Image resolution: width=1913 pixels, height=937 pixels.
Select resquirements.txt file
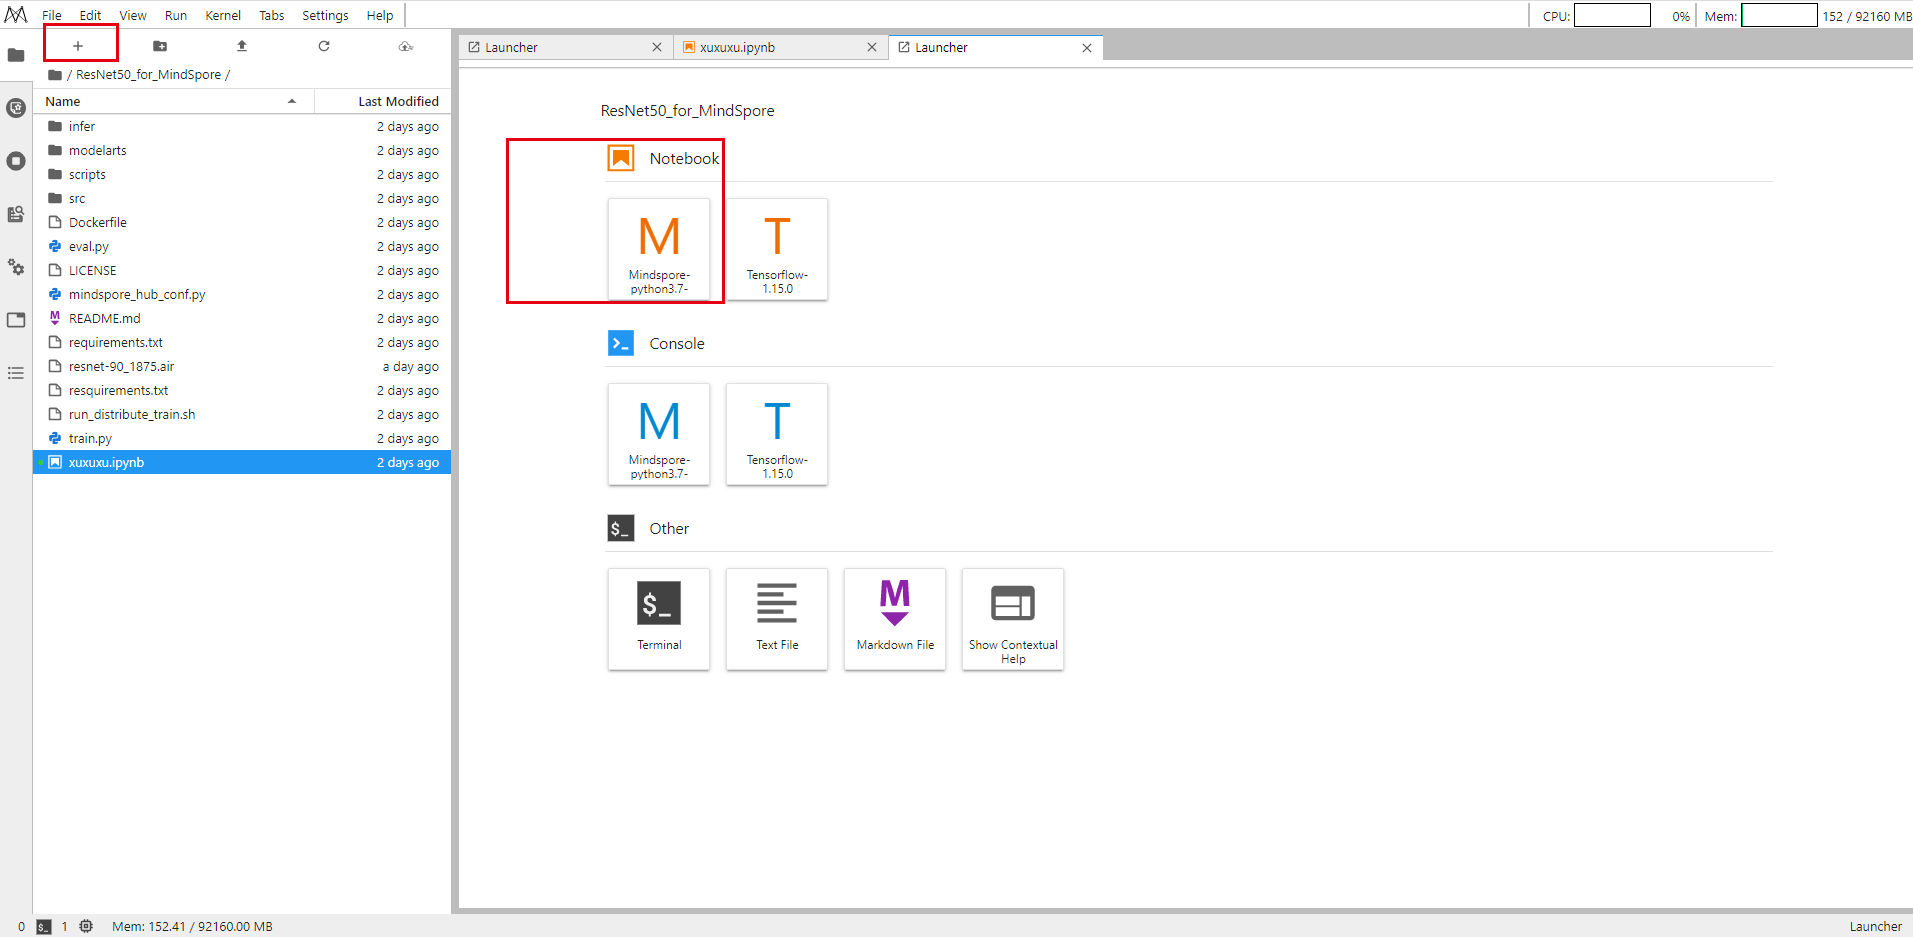pyautogui.click(x=242, y=390)
